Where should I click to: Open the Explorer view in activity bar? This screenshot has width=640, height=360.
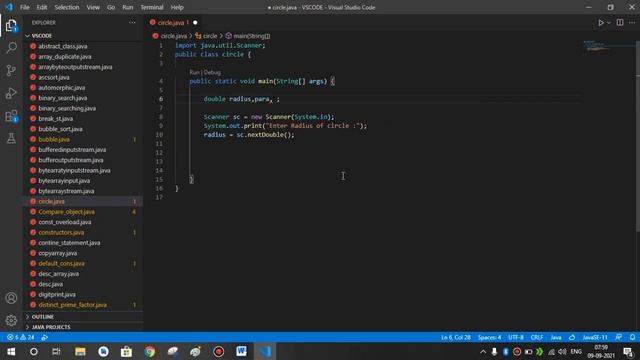(x=11, y=26)
